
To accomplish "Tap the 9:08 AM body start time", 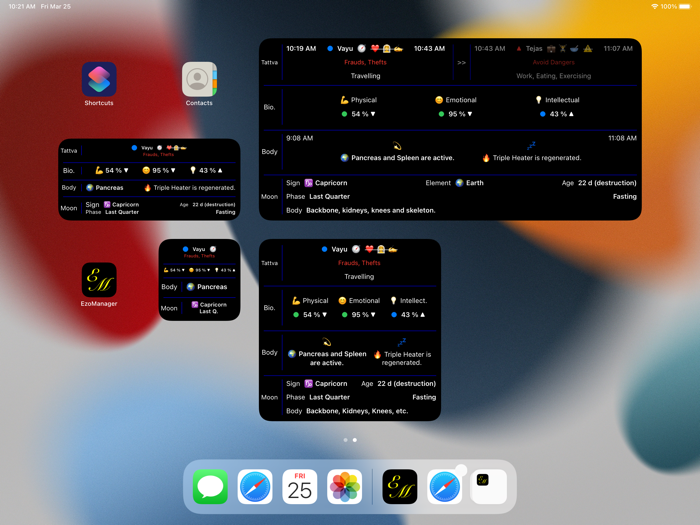I will pyautogui.click(x=300, y=138).
